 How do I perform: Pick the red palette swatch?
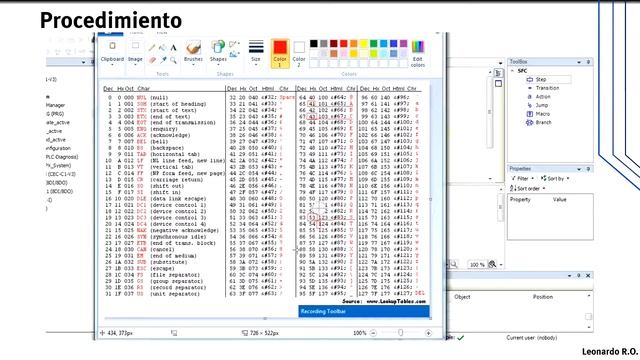[x=344, y=44]
